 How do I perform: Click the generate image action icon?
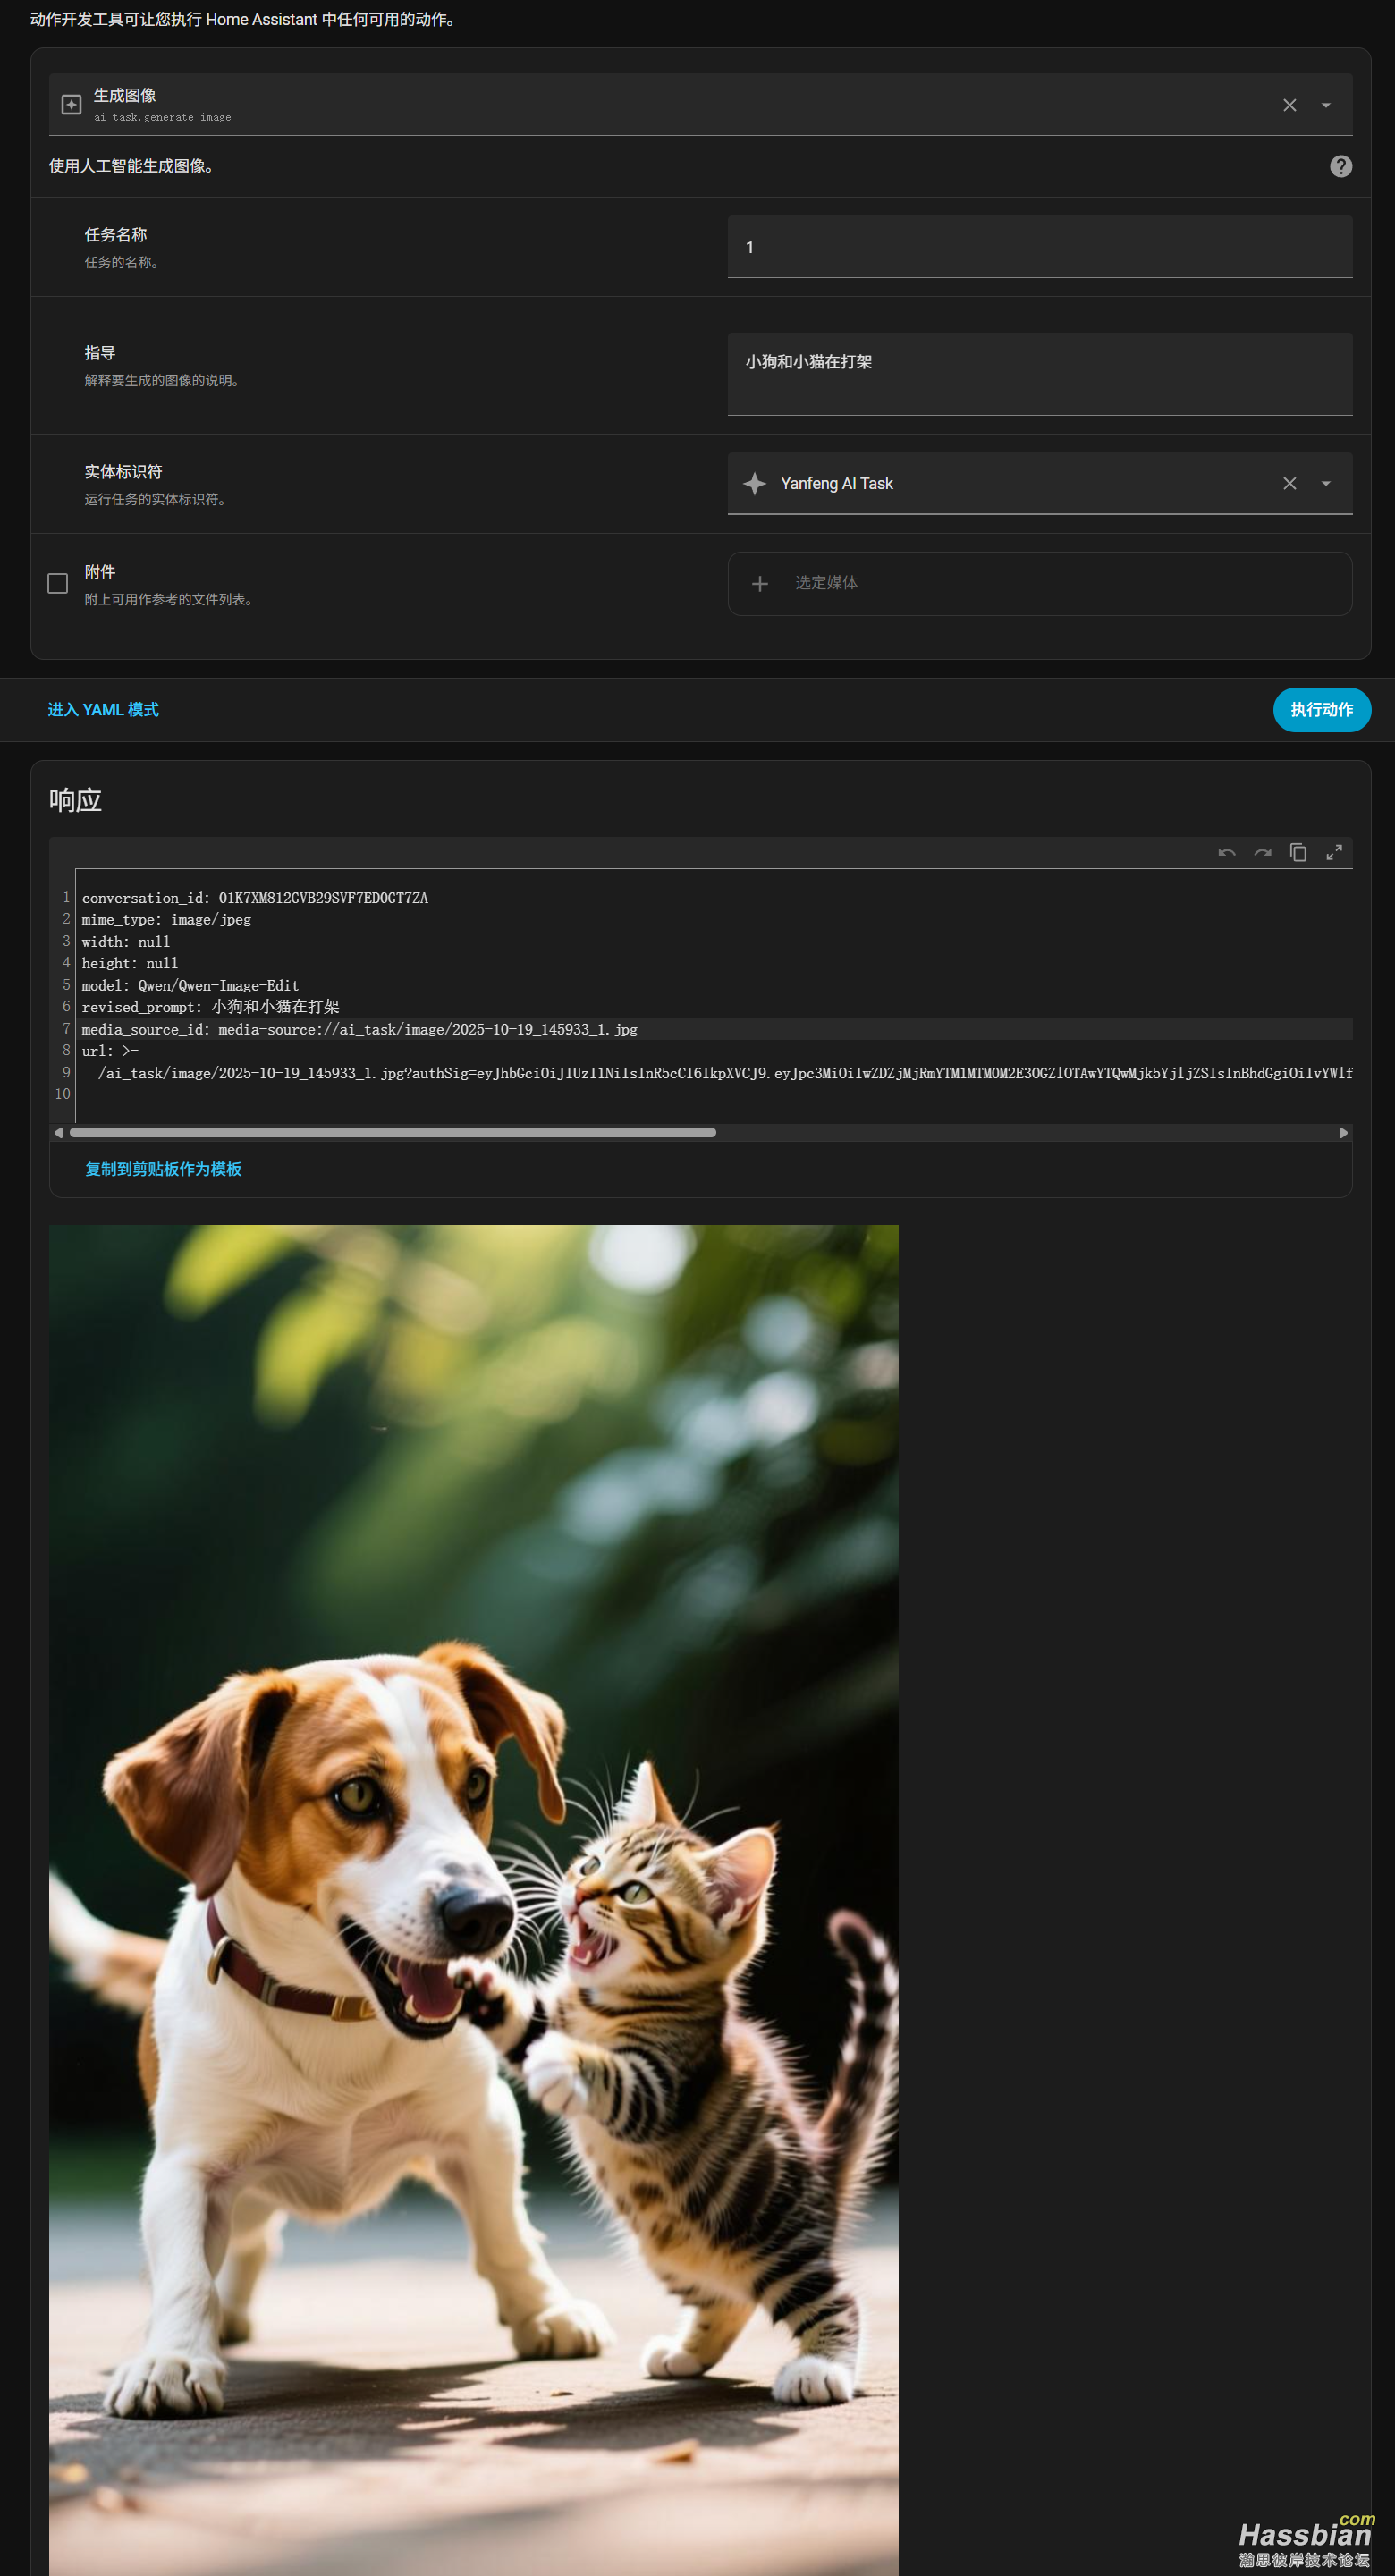tap(71, 105)
